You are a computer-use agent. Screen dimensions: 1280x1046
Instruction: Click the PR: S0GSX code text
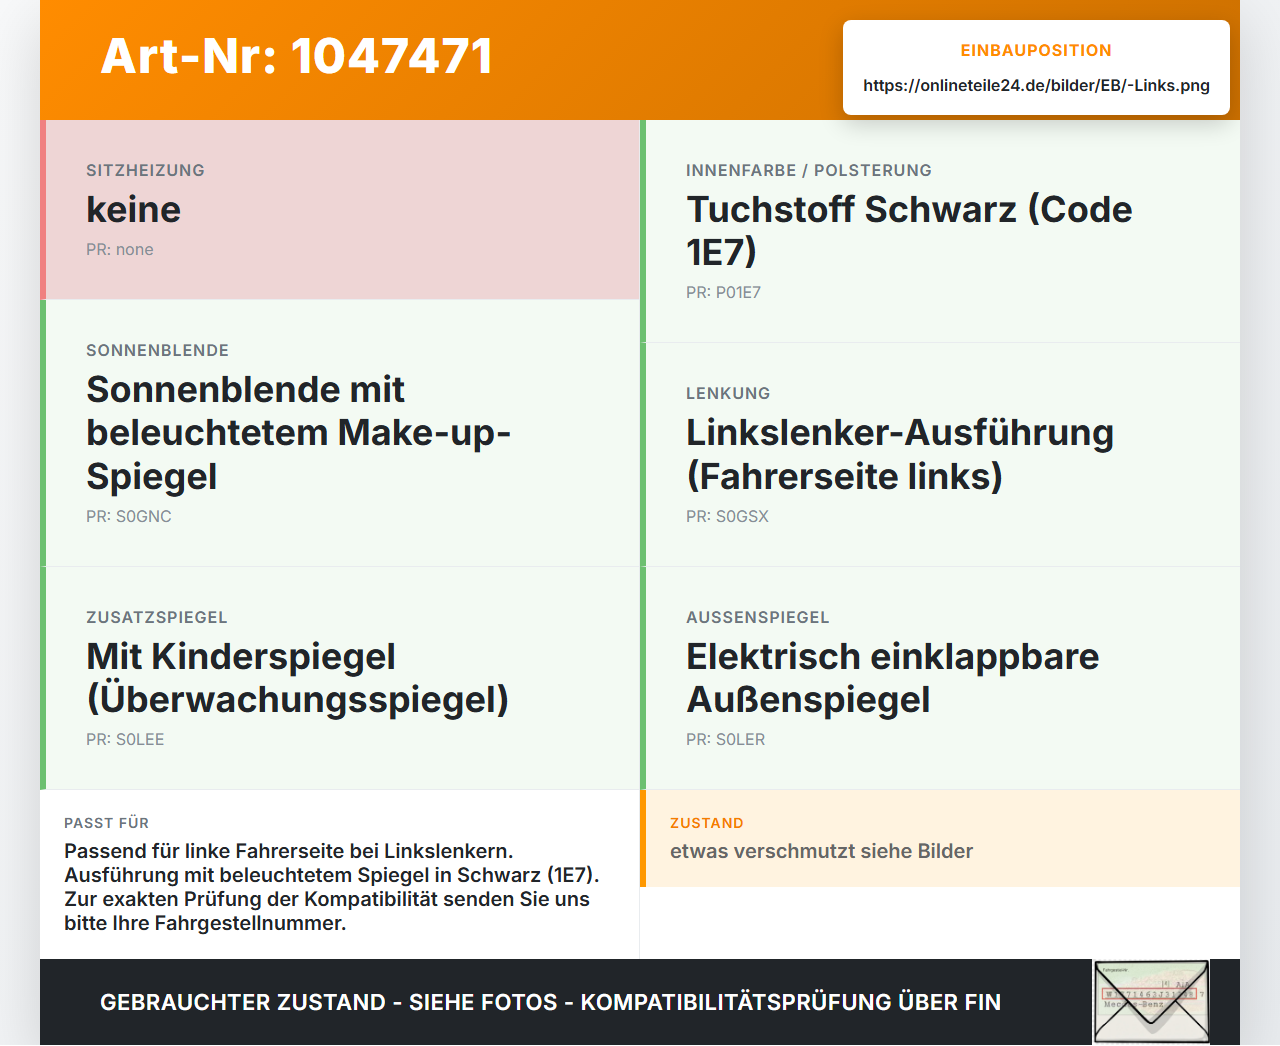727,516
